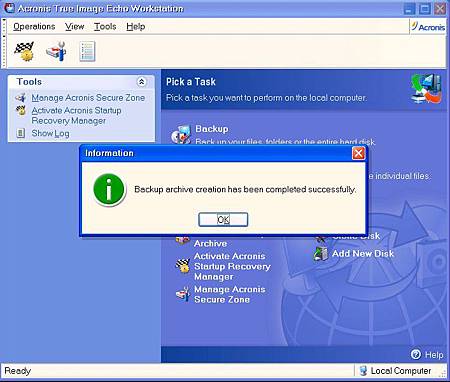Click the Manage Secure Zone task icon
Viewport: 450px width, 382px height.
coord(183,294)
